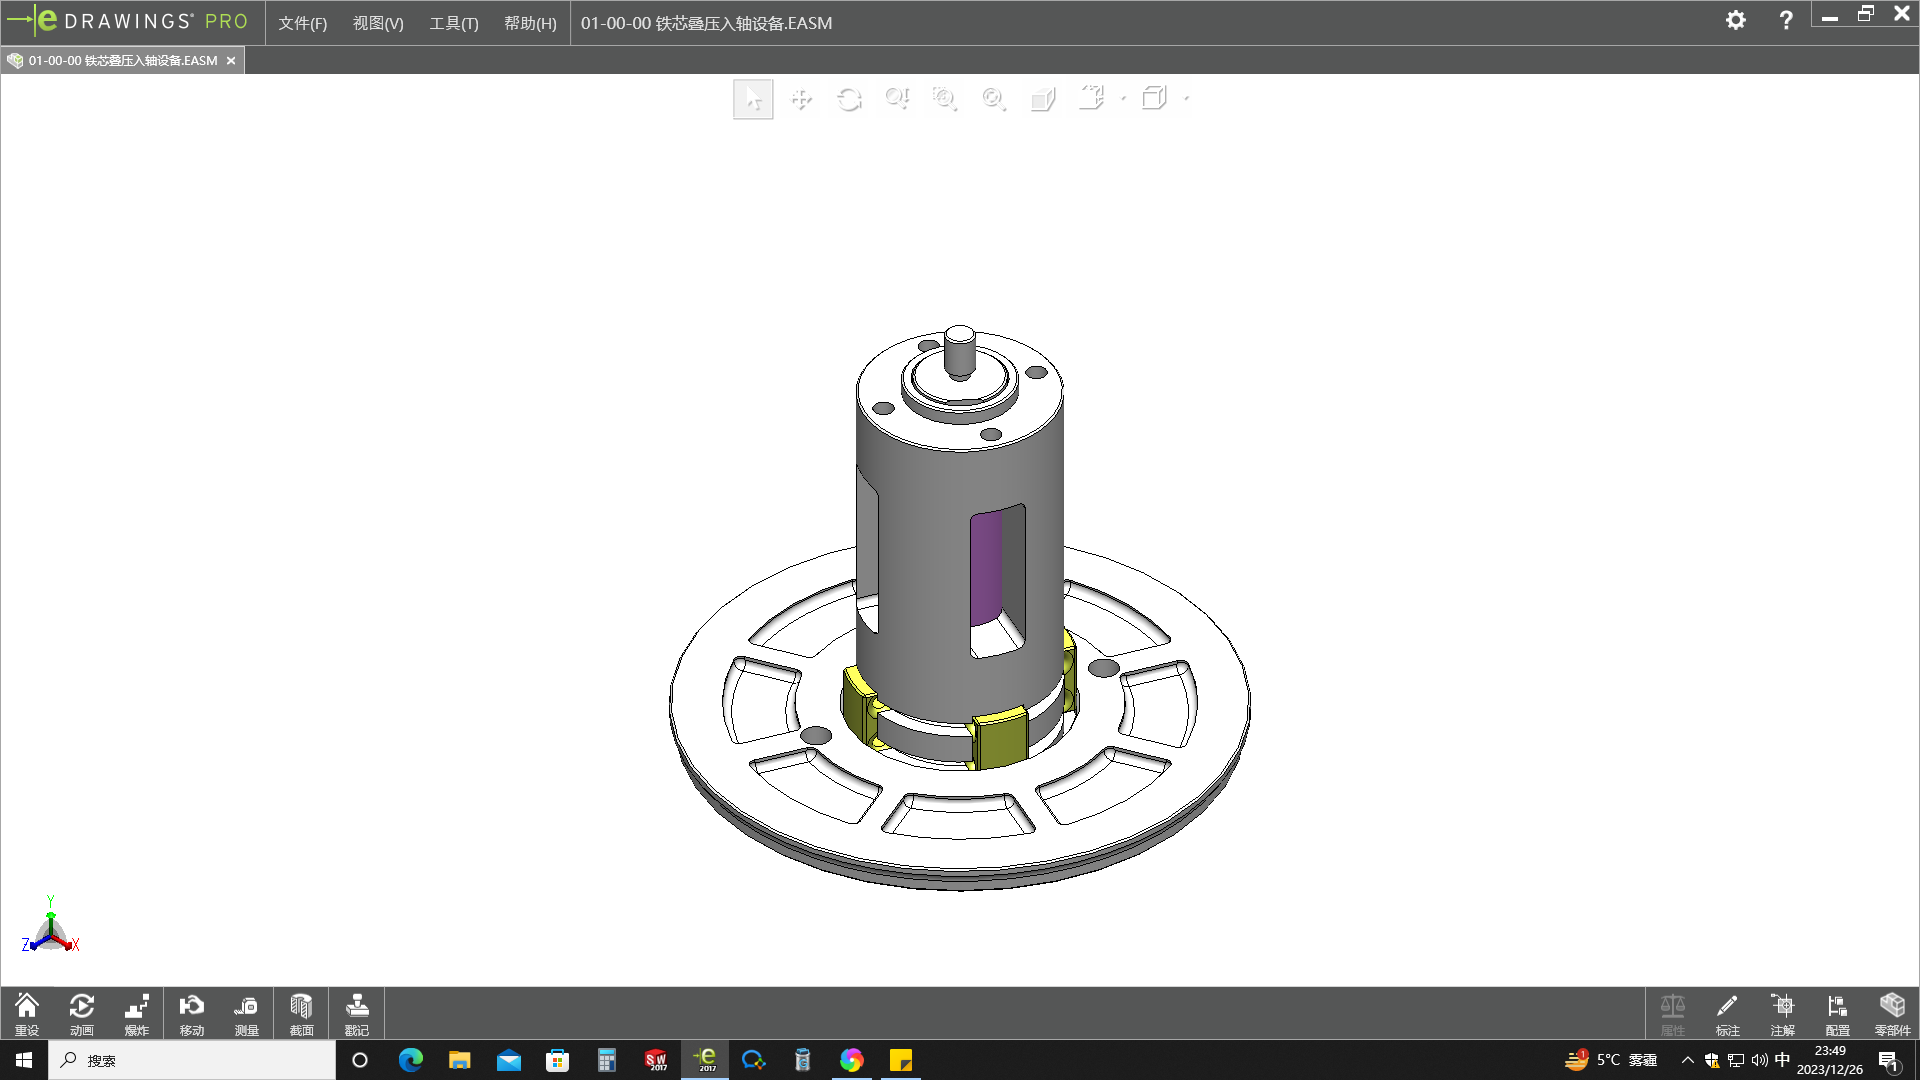
Task: Click the 属性 properties button
Action: [x=1672, y=1014]
